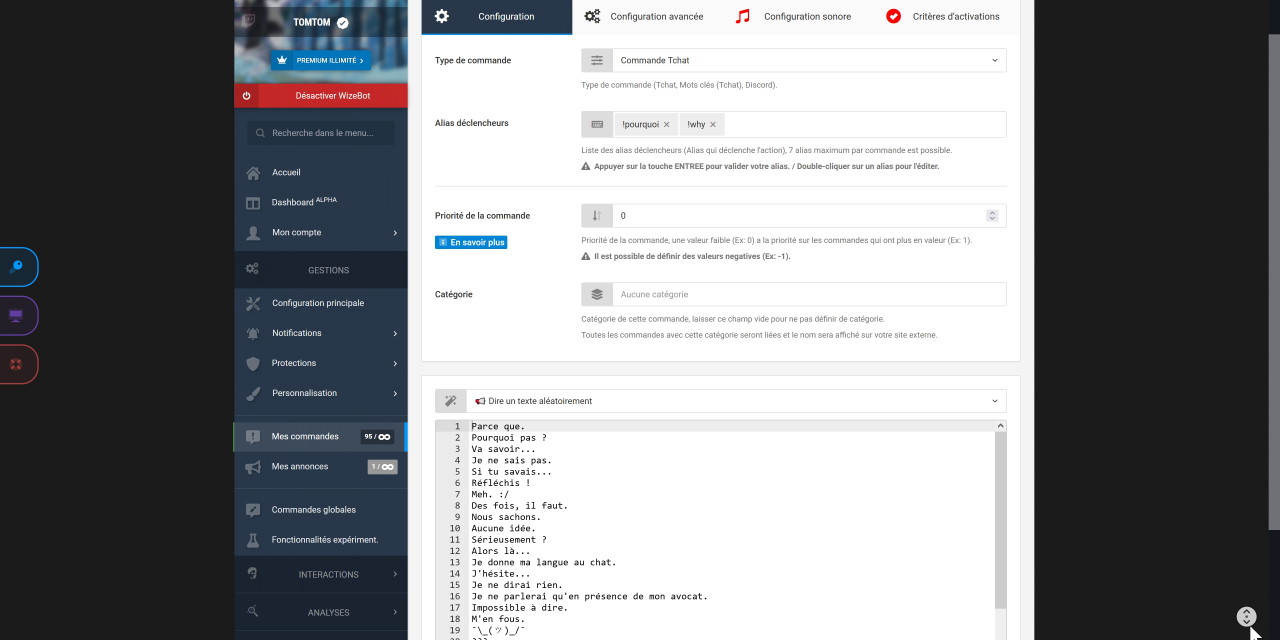Image resolution: width=1280 pixels, height=640 pixels.
Task: Click the priority number stepper arrows
Action: tap(992, 216)
